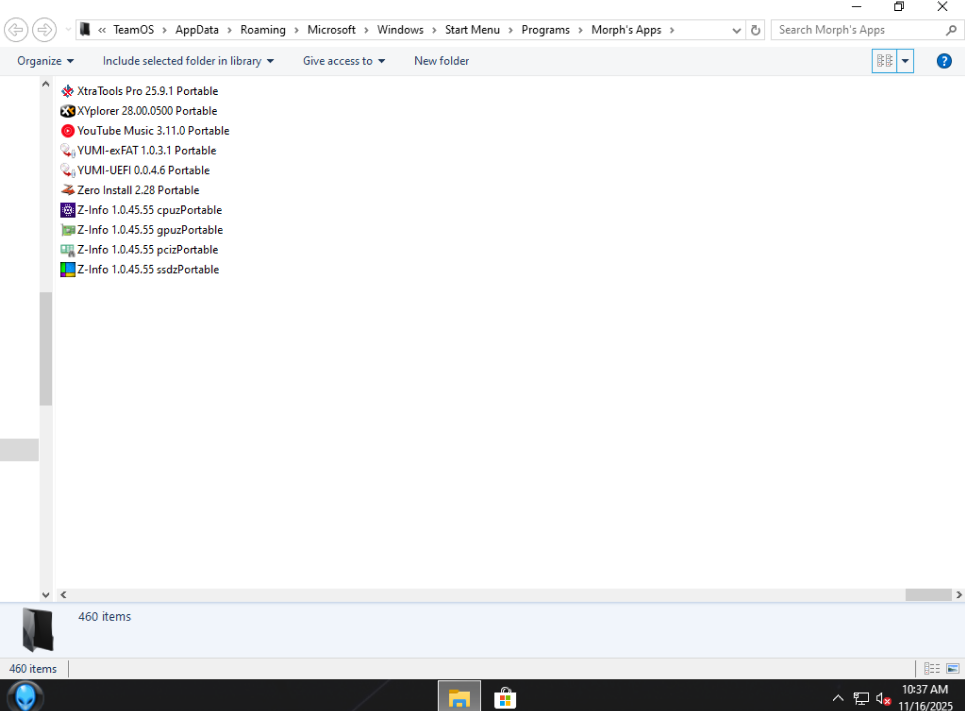Click the Back navigation arrow
965x711 pixels.
16,30
